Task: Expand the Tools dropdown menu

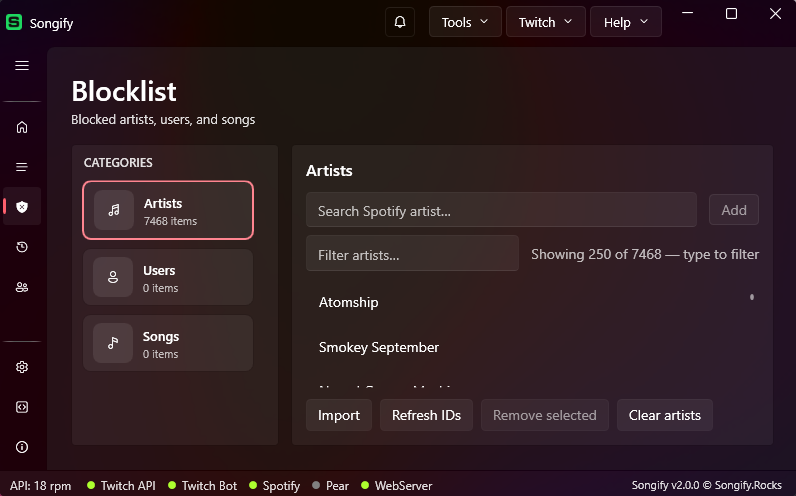Action: pyautogui.click(x=465, y=22)
